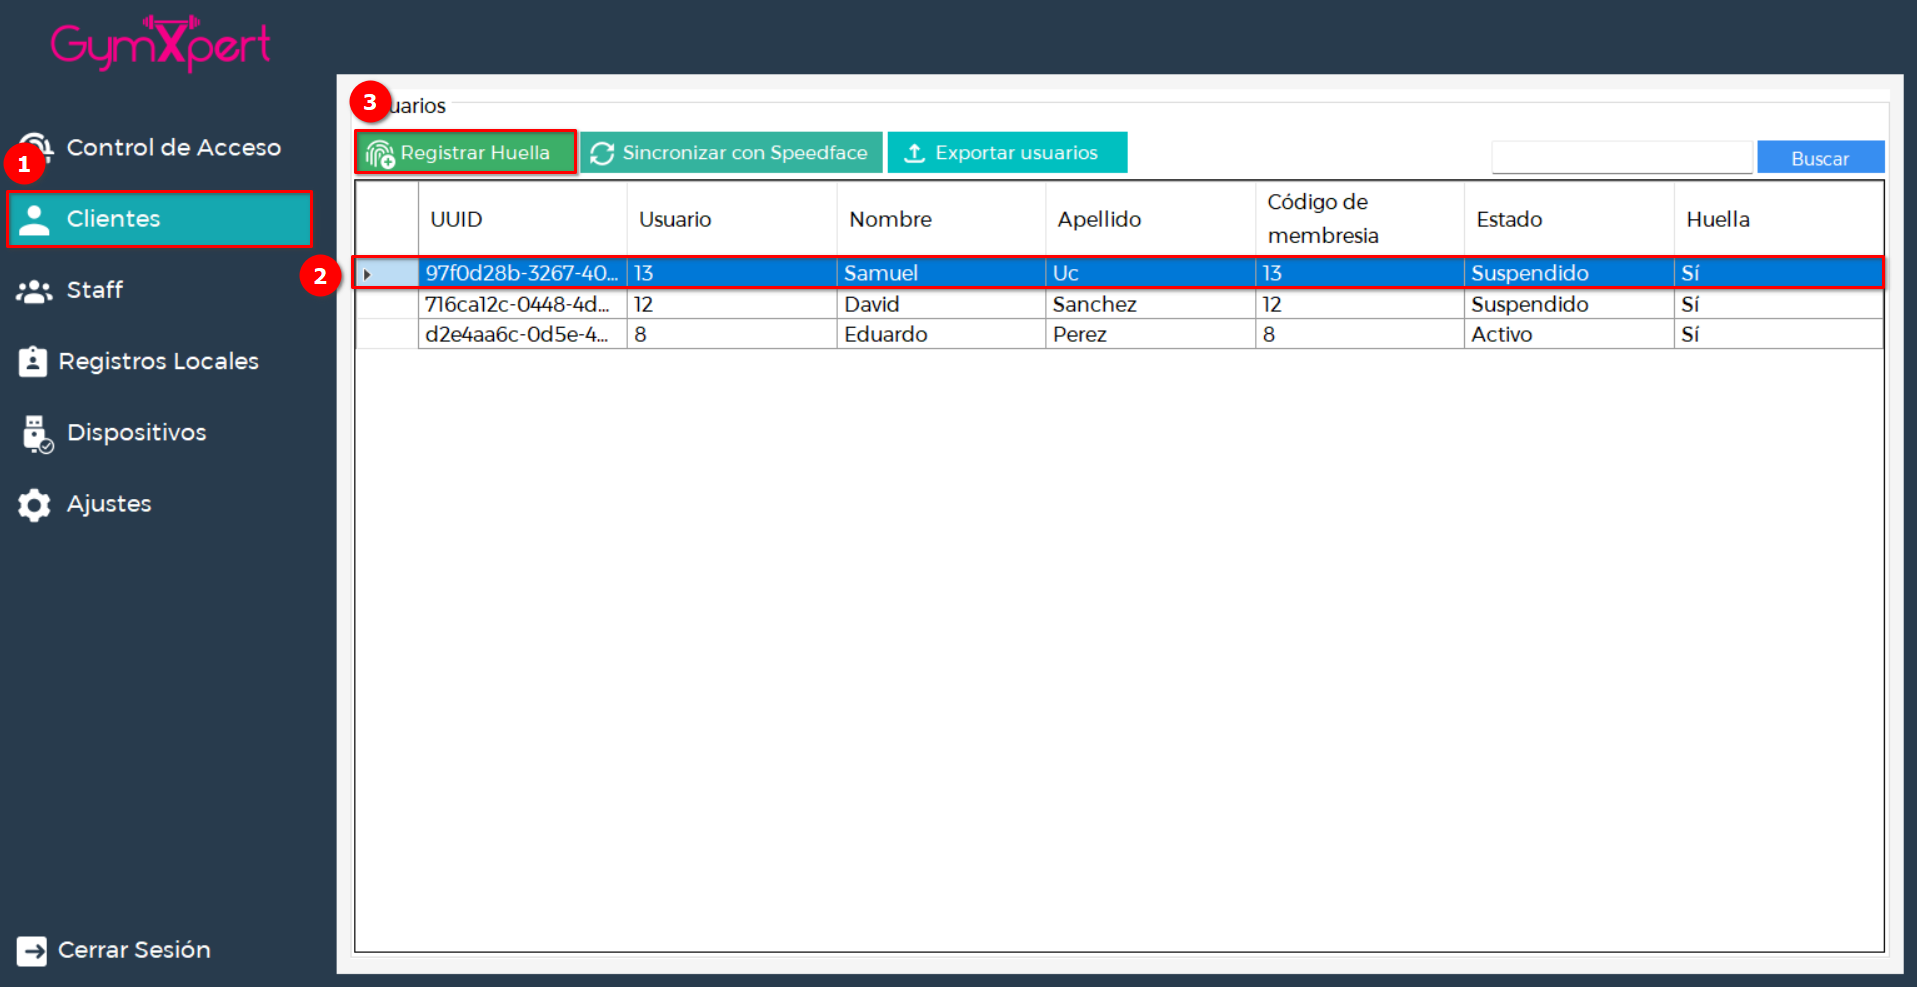Click the fingerprint icon on Registrar Huella
The image size is (1917, 987).
tap(380, 154)
